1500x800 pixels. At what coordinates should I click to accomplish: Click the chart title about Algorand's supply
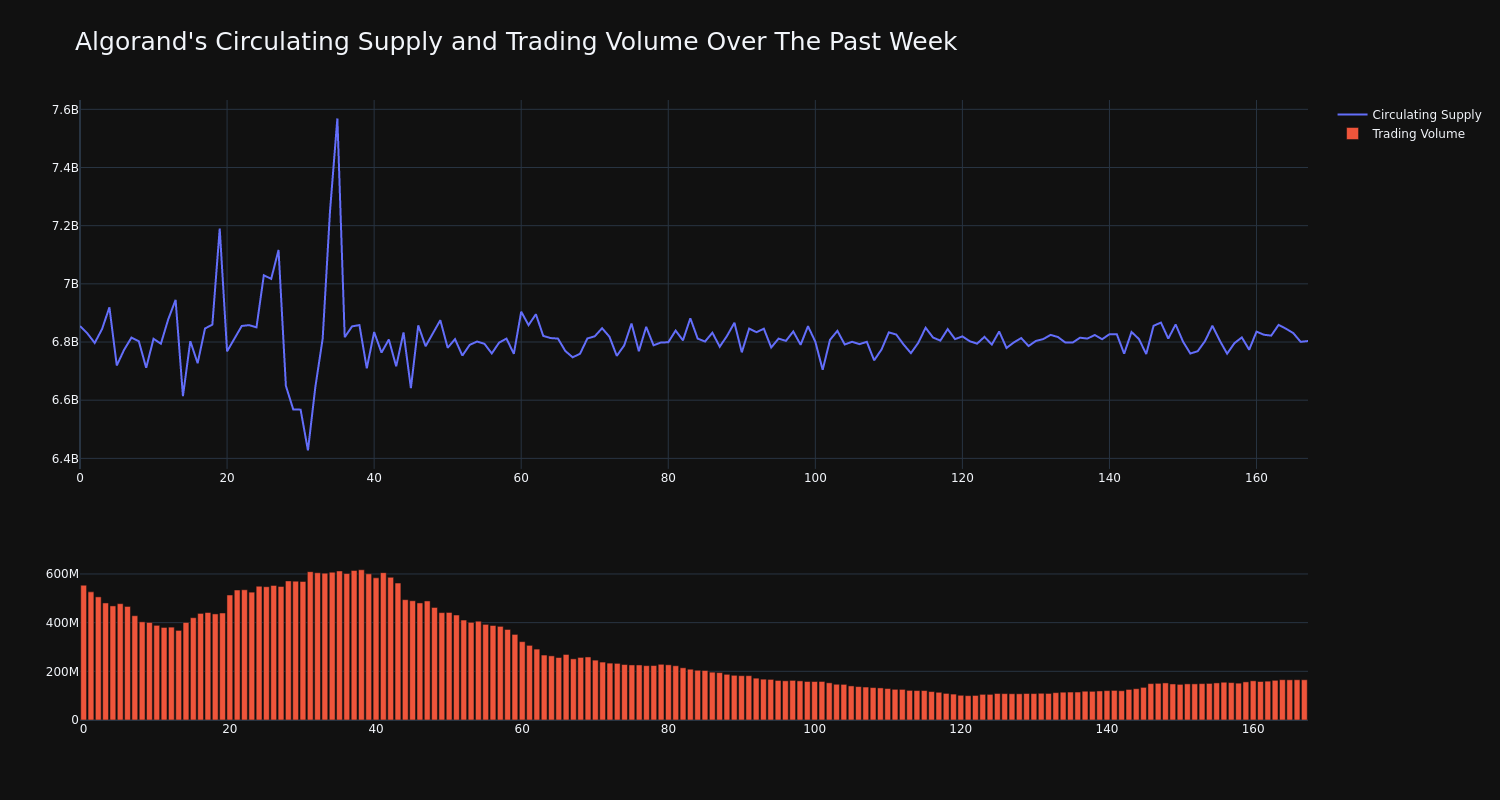pos(516,42)
